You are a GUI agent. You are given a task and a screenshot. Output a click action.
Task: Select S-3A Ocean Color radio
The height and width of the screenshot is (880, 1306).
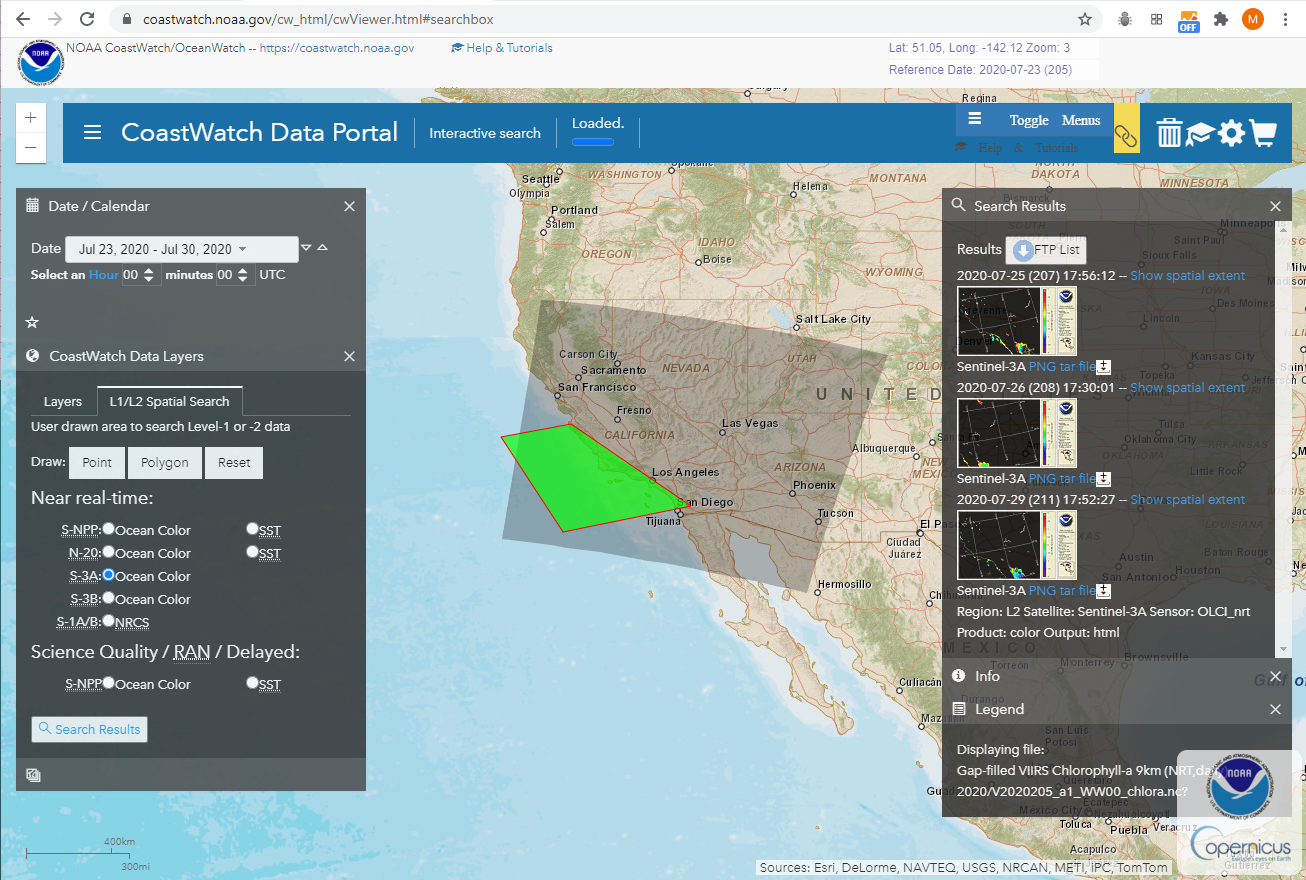[108, 575]
